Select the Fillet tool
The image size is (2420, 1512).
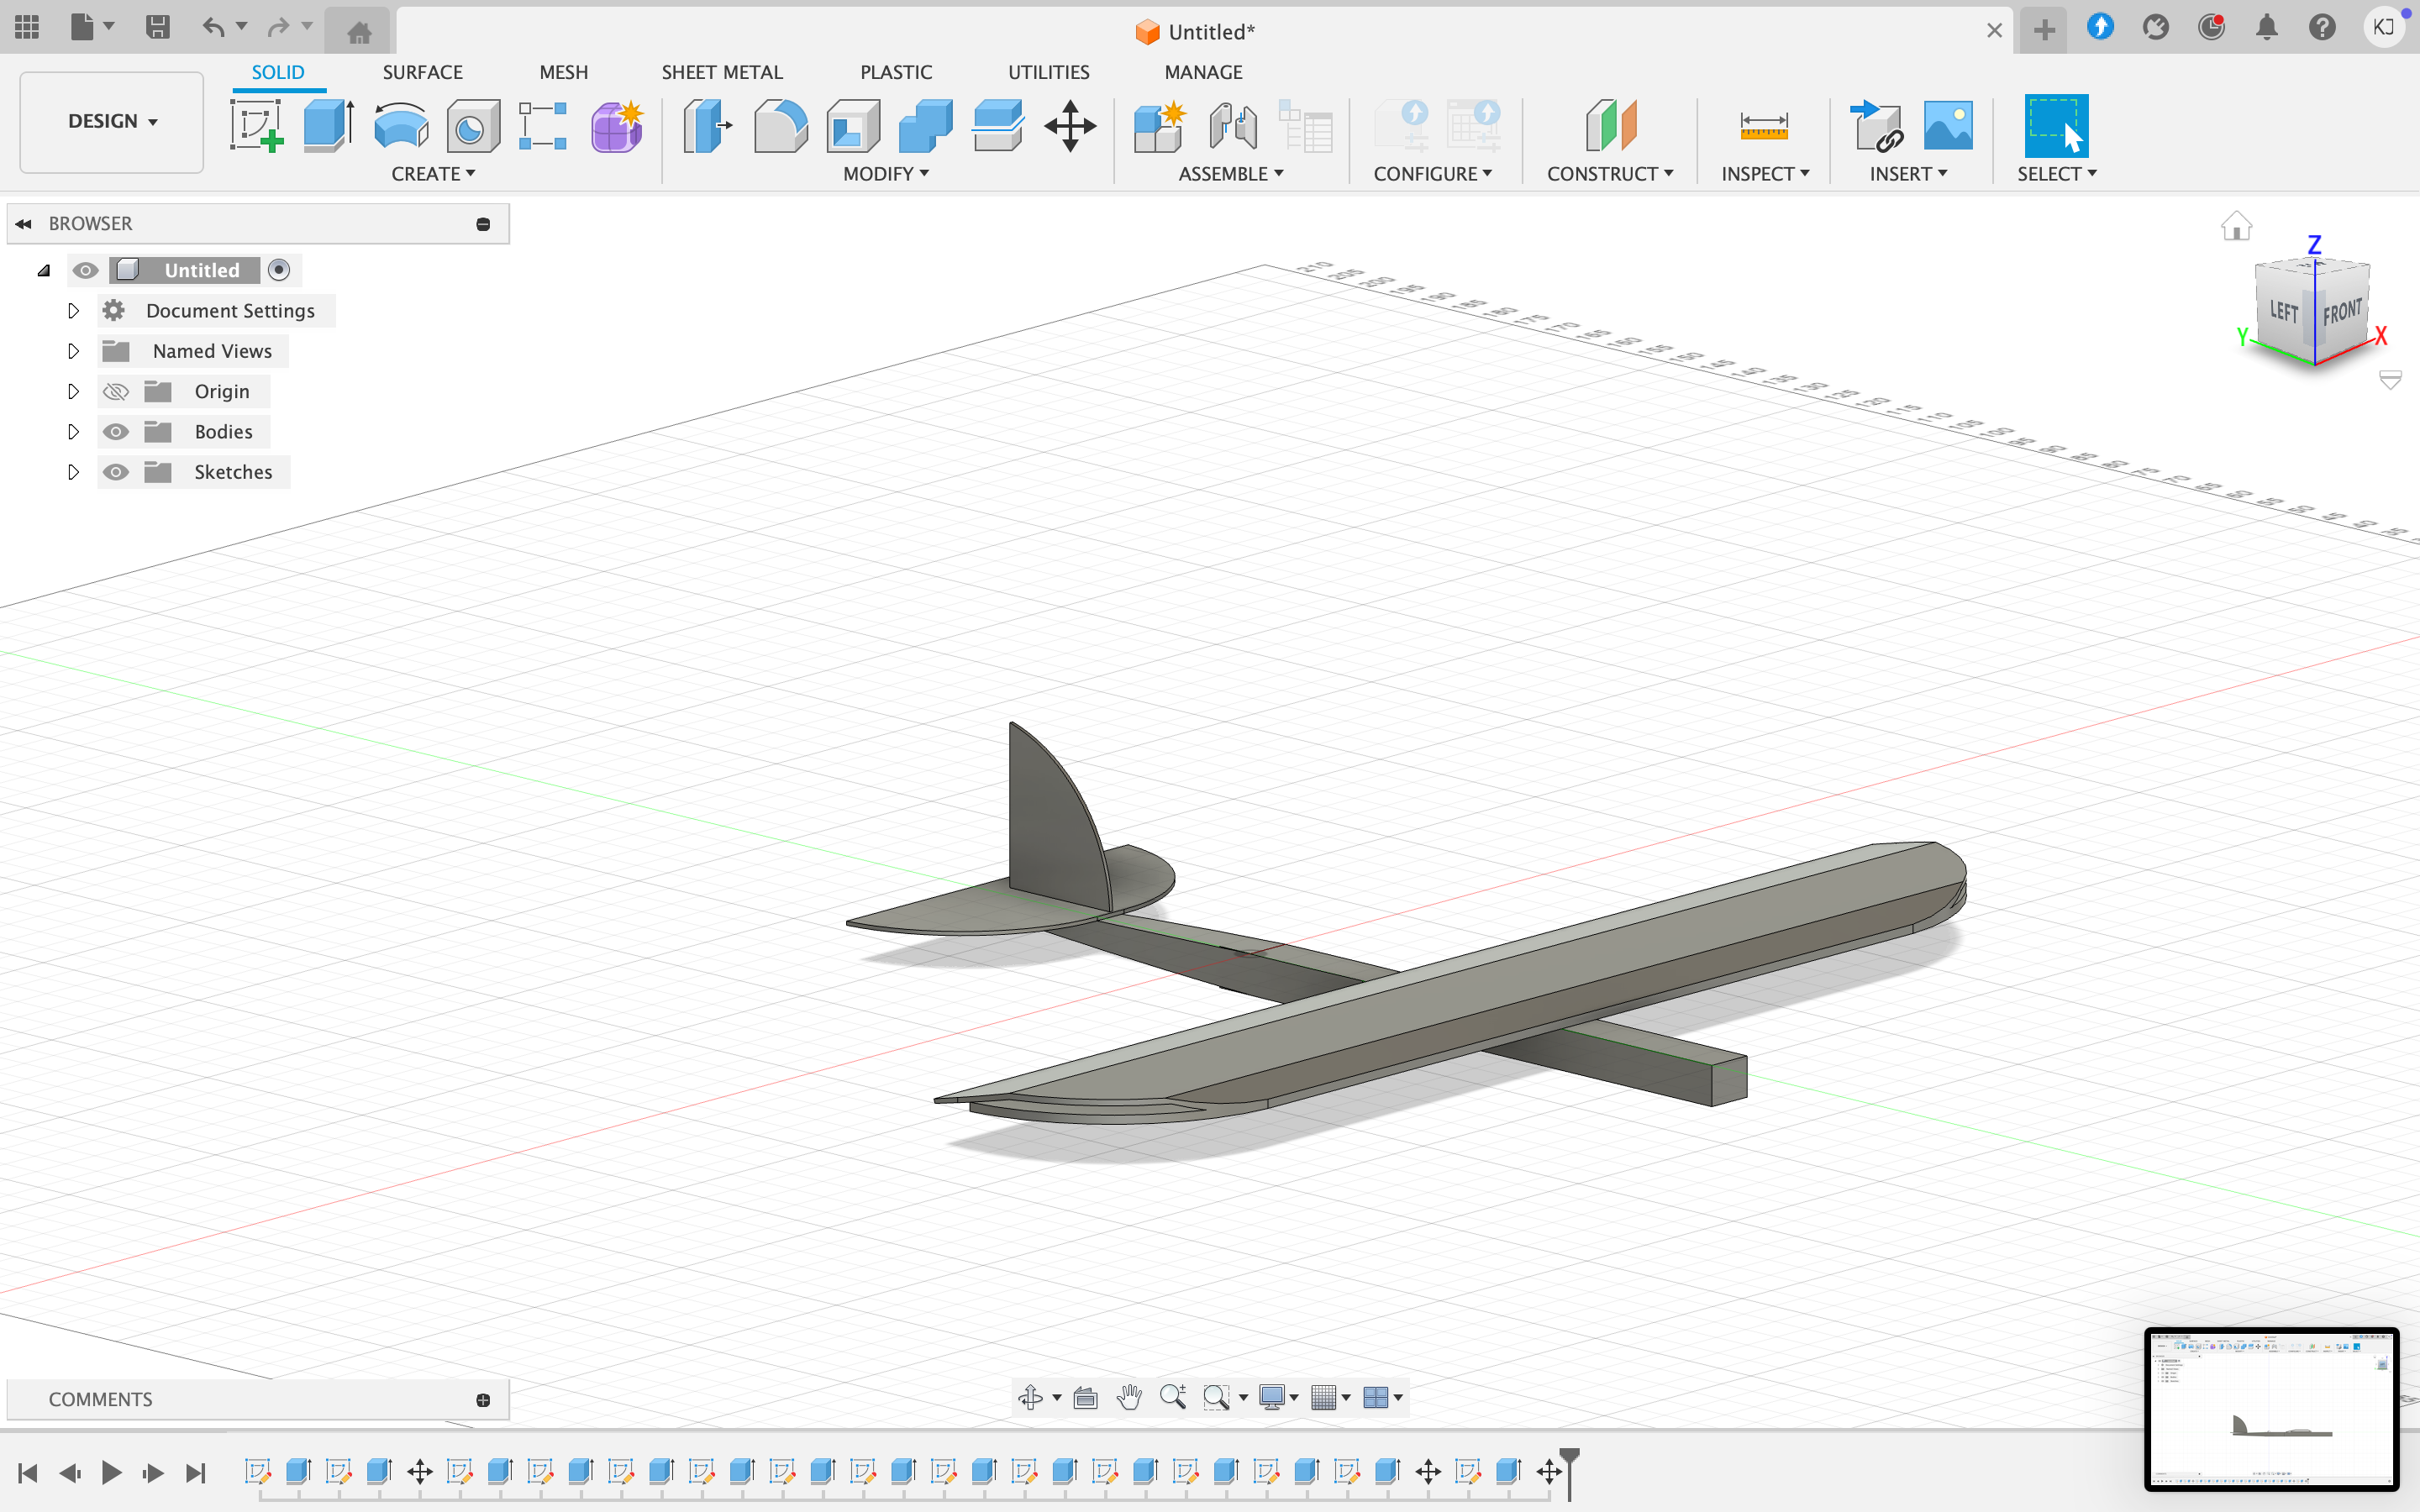point(780,126)
